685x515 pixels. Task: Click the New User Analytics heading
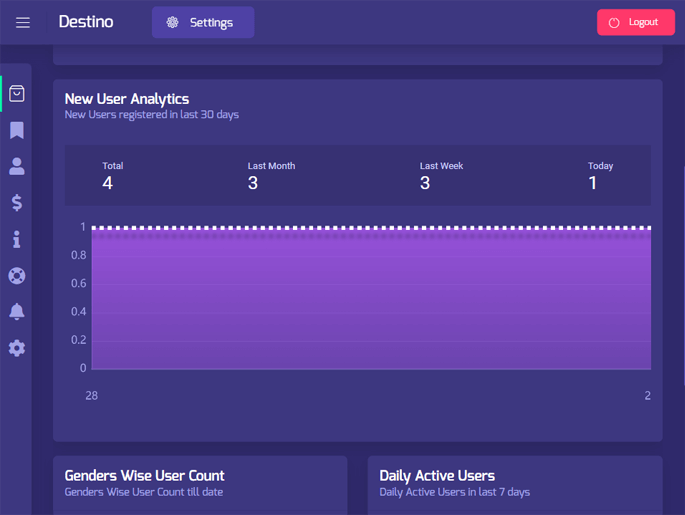pos(127,99)
